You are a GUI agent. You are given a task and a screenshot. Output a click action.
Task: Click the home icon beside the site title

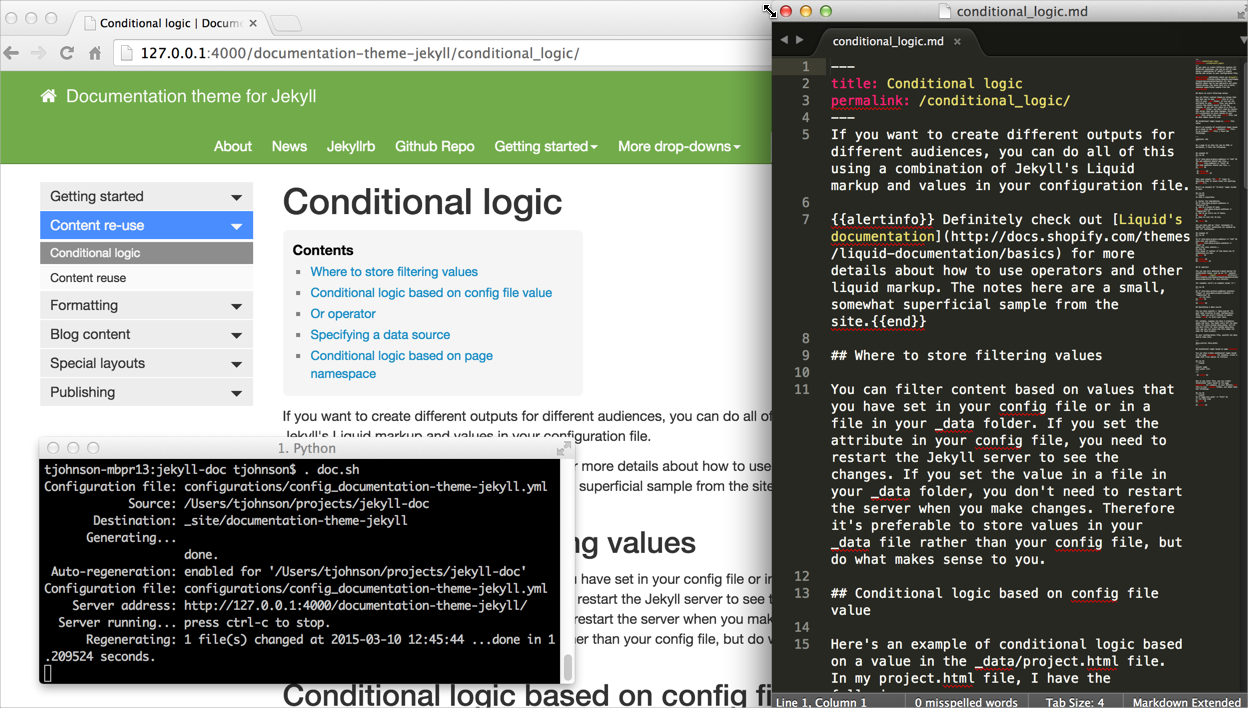pyautogui.click(x=48, y=96)
